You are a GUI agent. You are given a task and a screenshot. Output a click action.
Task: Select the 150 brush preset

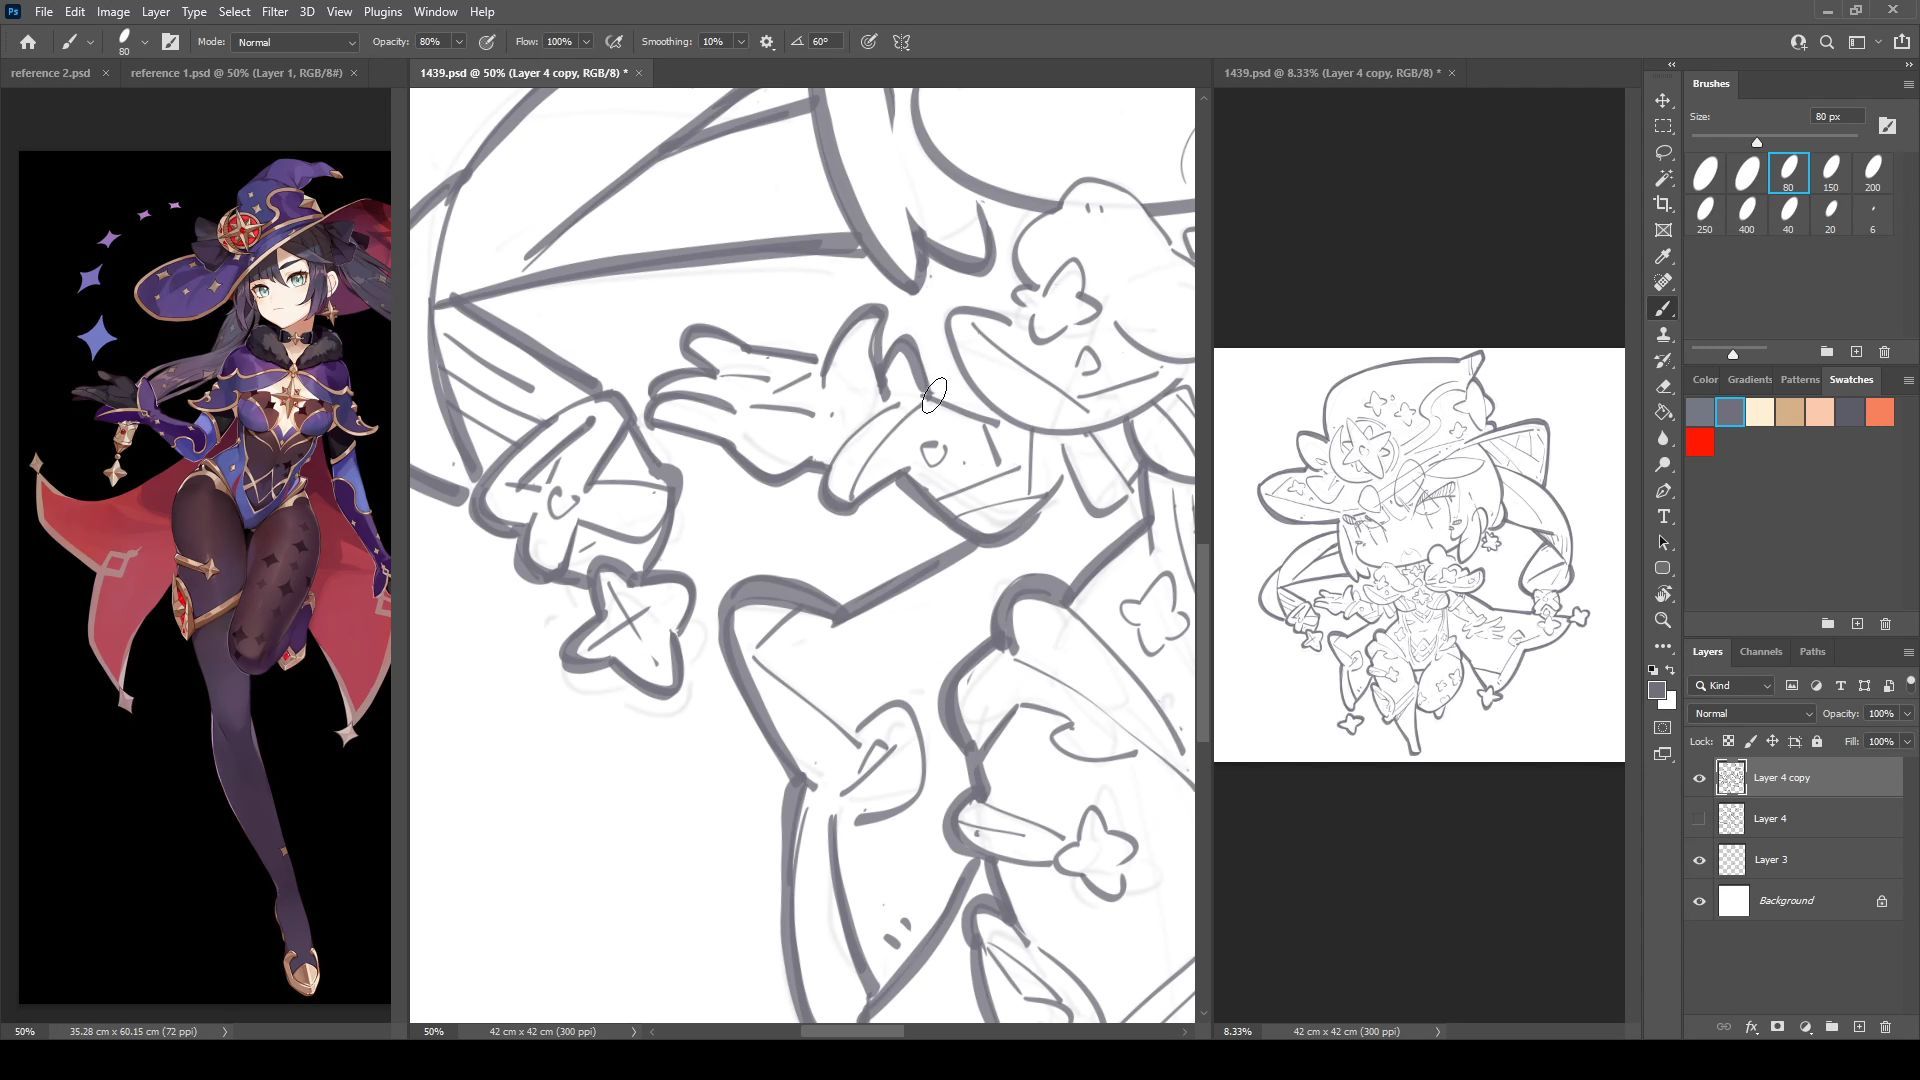point(1831,173)
